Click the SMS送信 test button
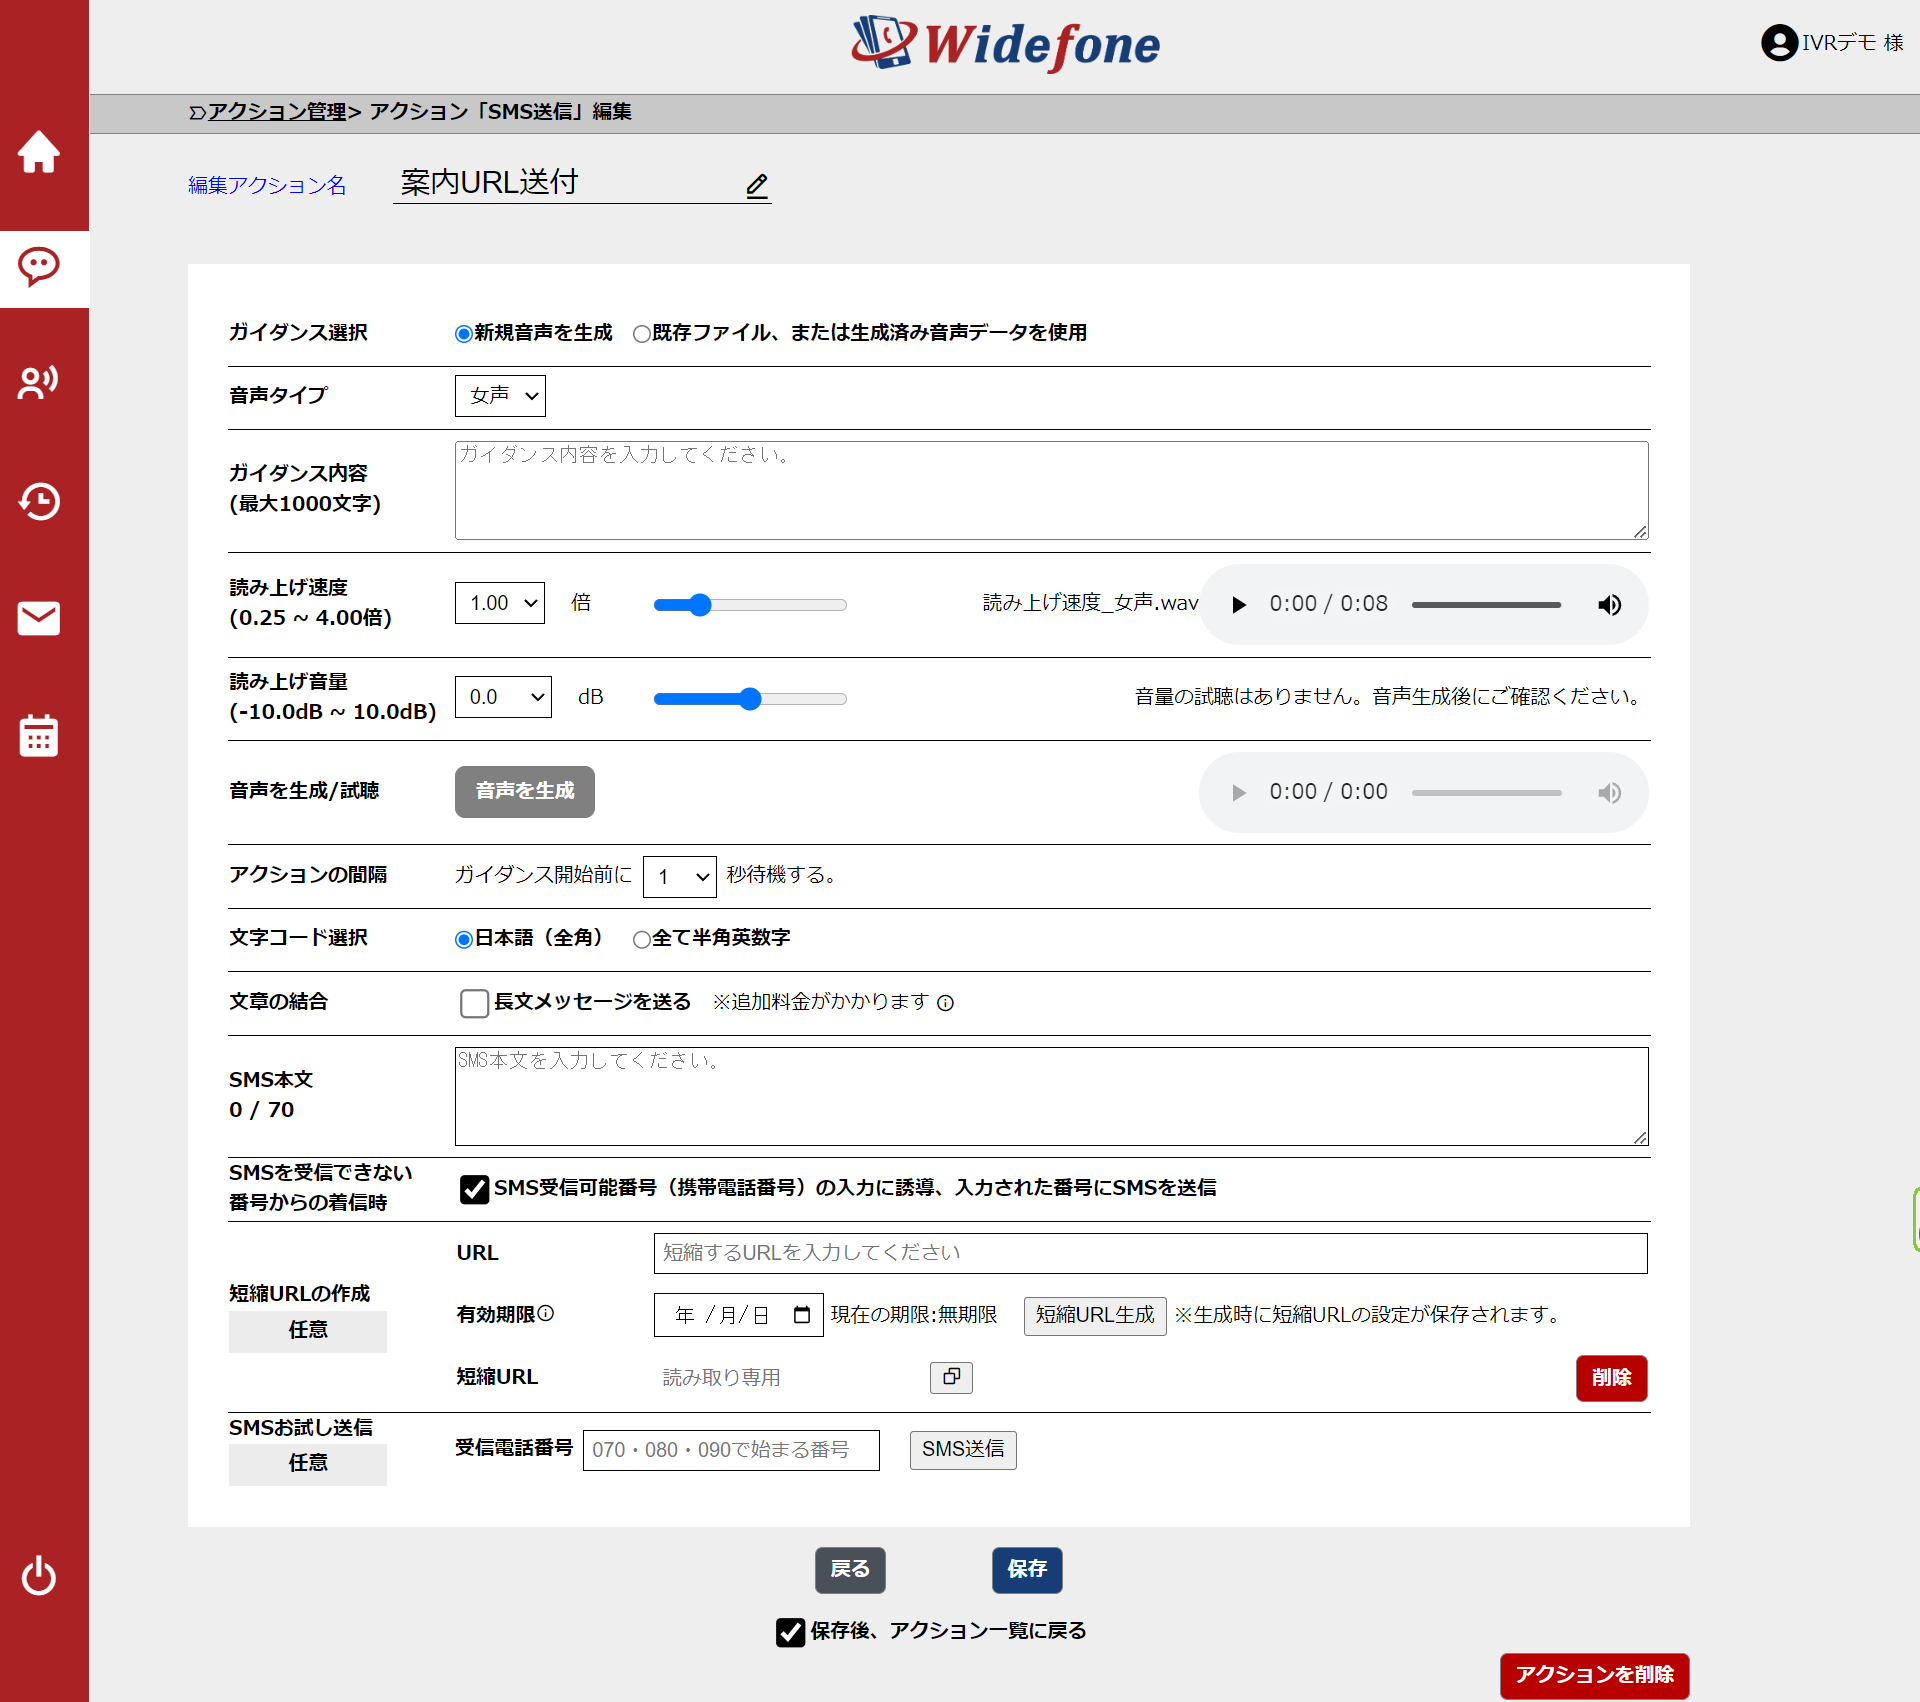 (963, 1450)
